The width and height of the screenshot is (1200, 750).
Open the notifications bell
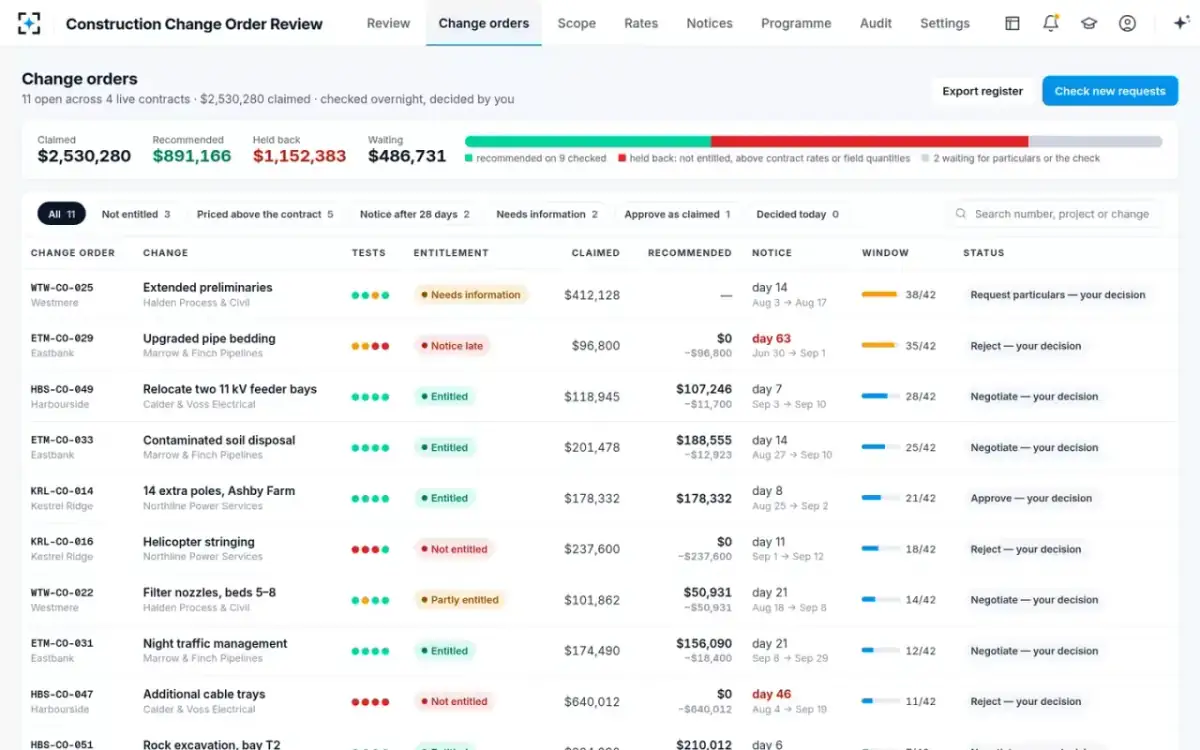(x=1050, y=23)
